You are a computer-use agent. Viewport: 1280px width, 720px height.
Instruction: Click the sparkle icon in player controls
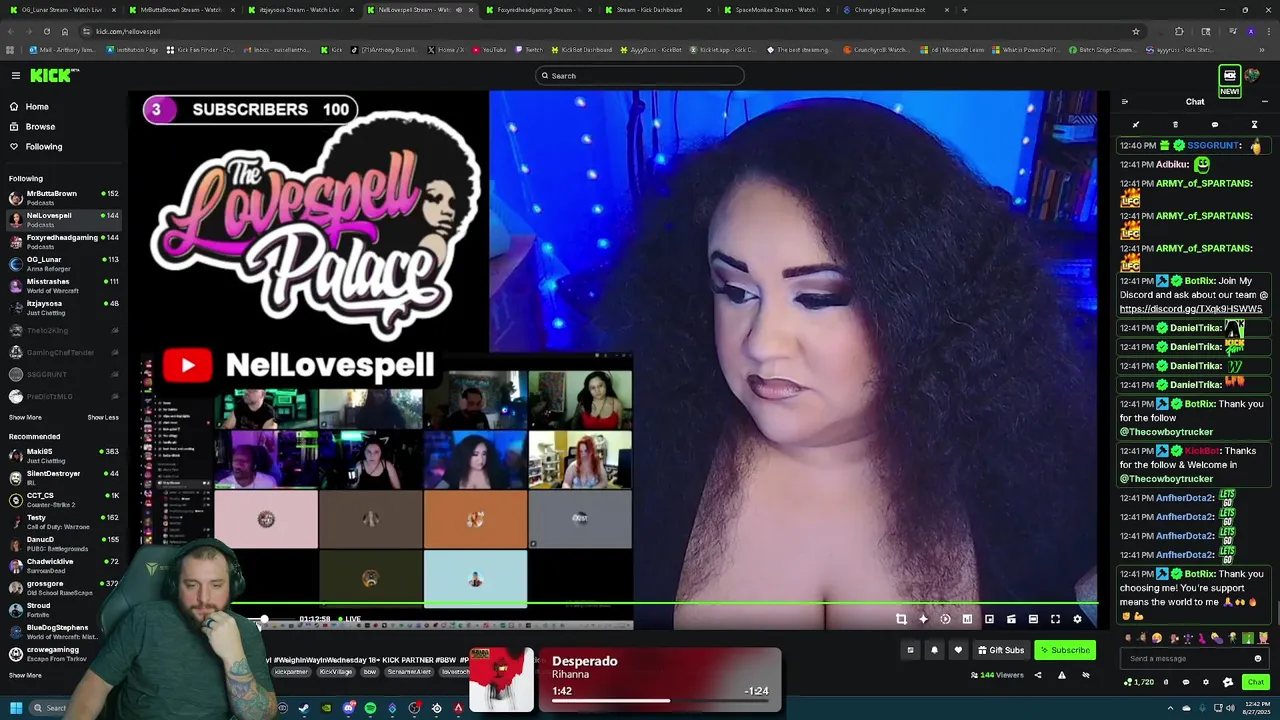point(923,619)
